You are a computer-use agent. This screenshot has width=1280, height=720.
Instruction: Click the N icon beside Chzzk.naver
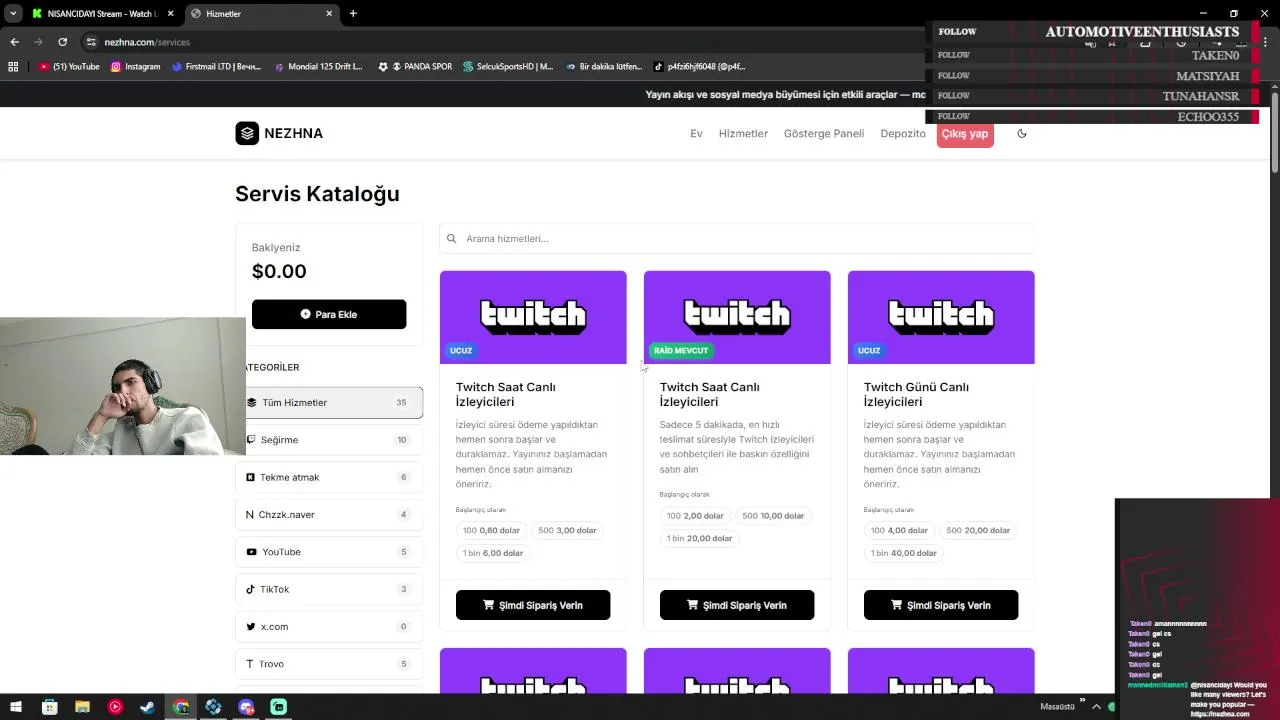250,515
